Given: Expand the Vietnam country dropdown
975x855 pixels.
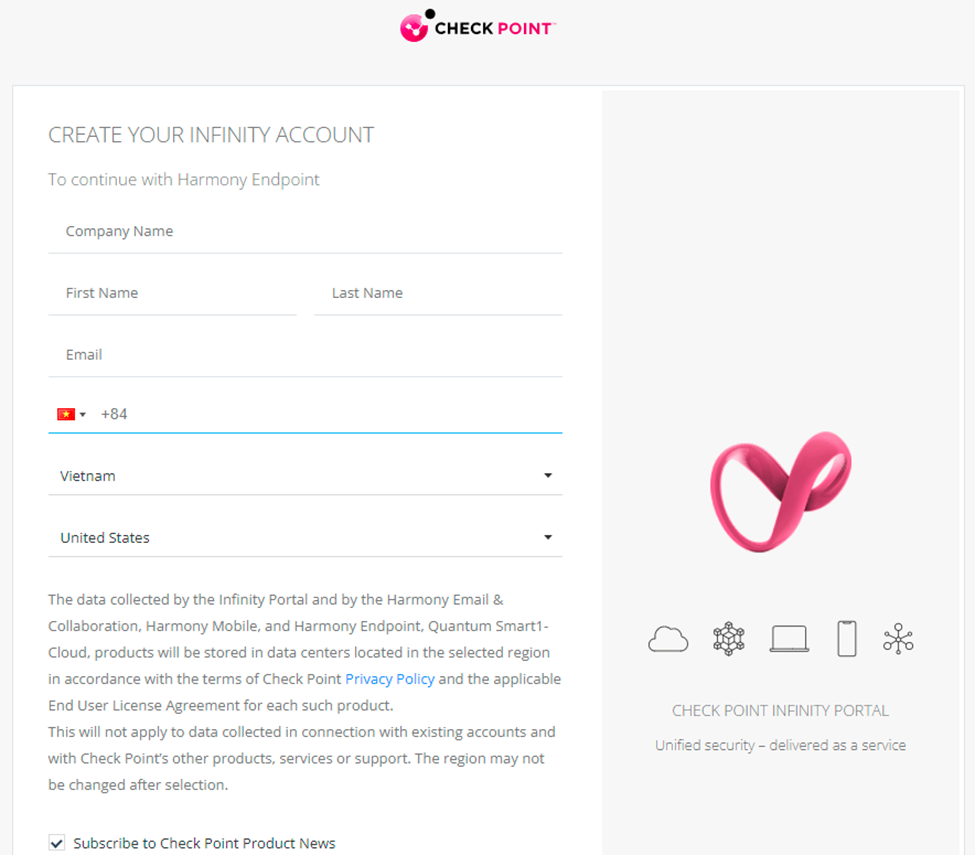Looking at the screenshot, I should tap(305, 476).
